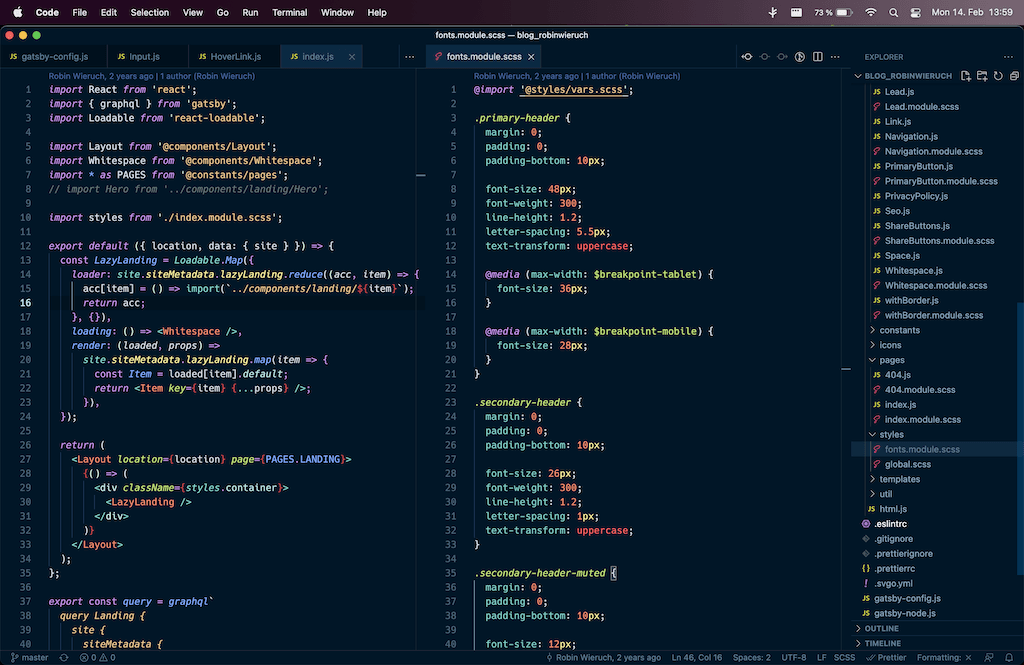1024x665 pixels.
Task: Collapse the styles folder
Action: (x=891, y=434)
